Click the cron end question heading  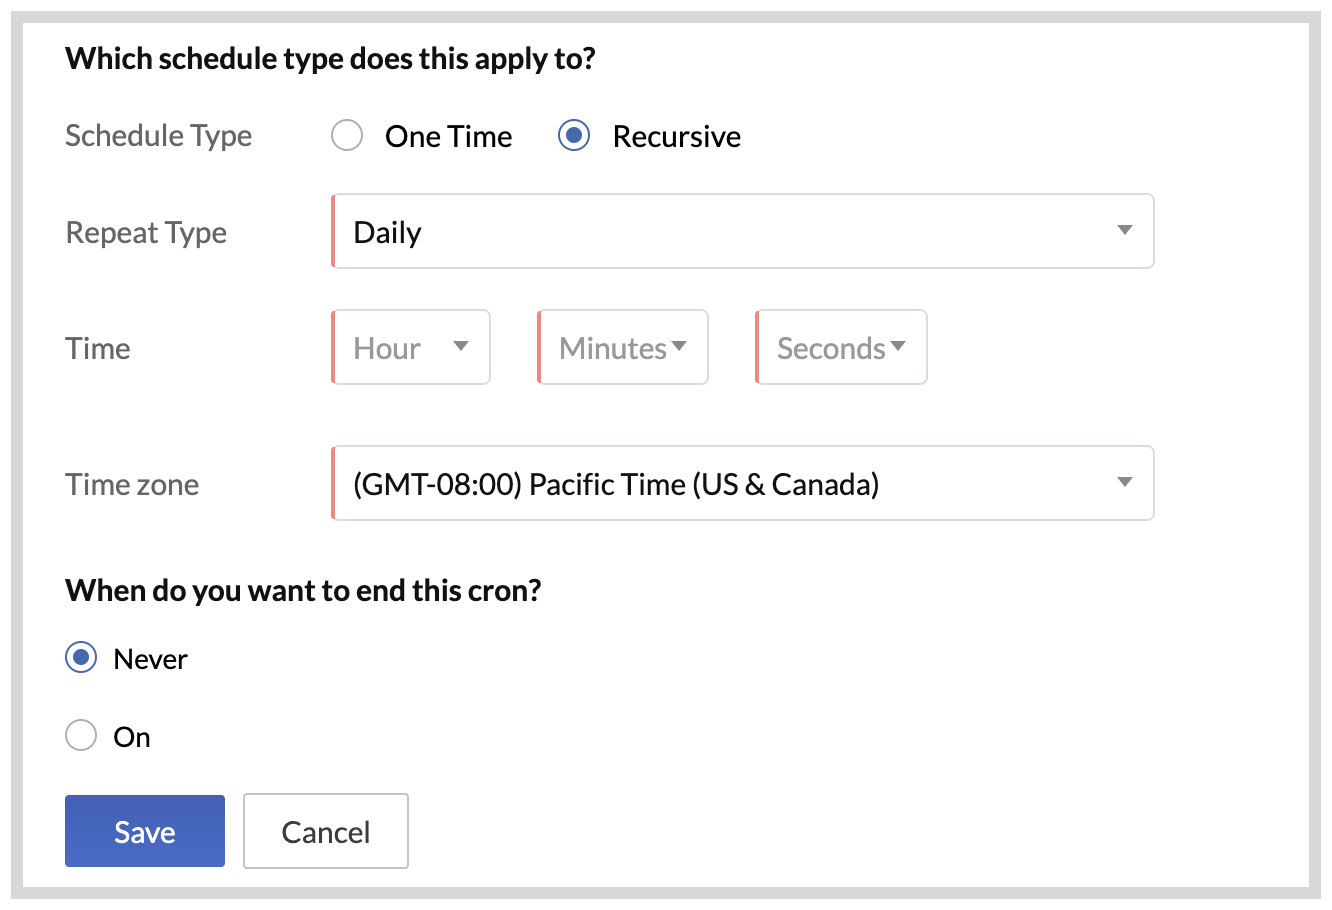[x=302, y=590]
